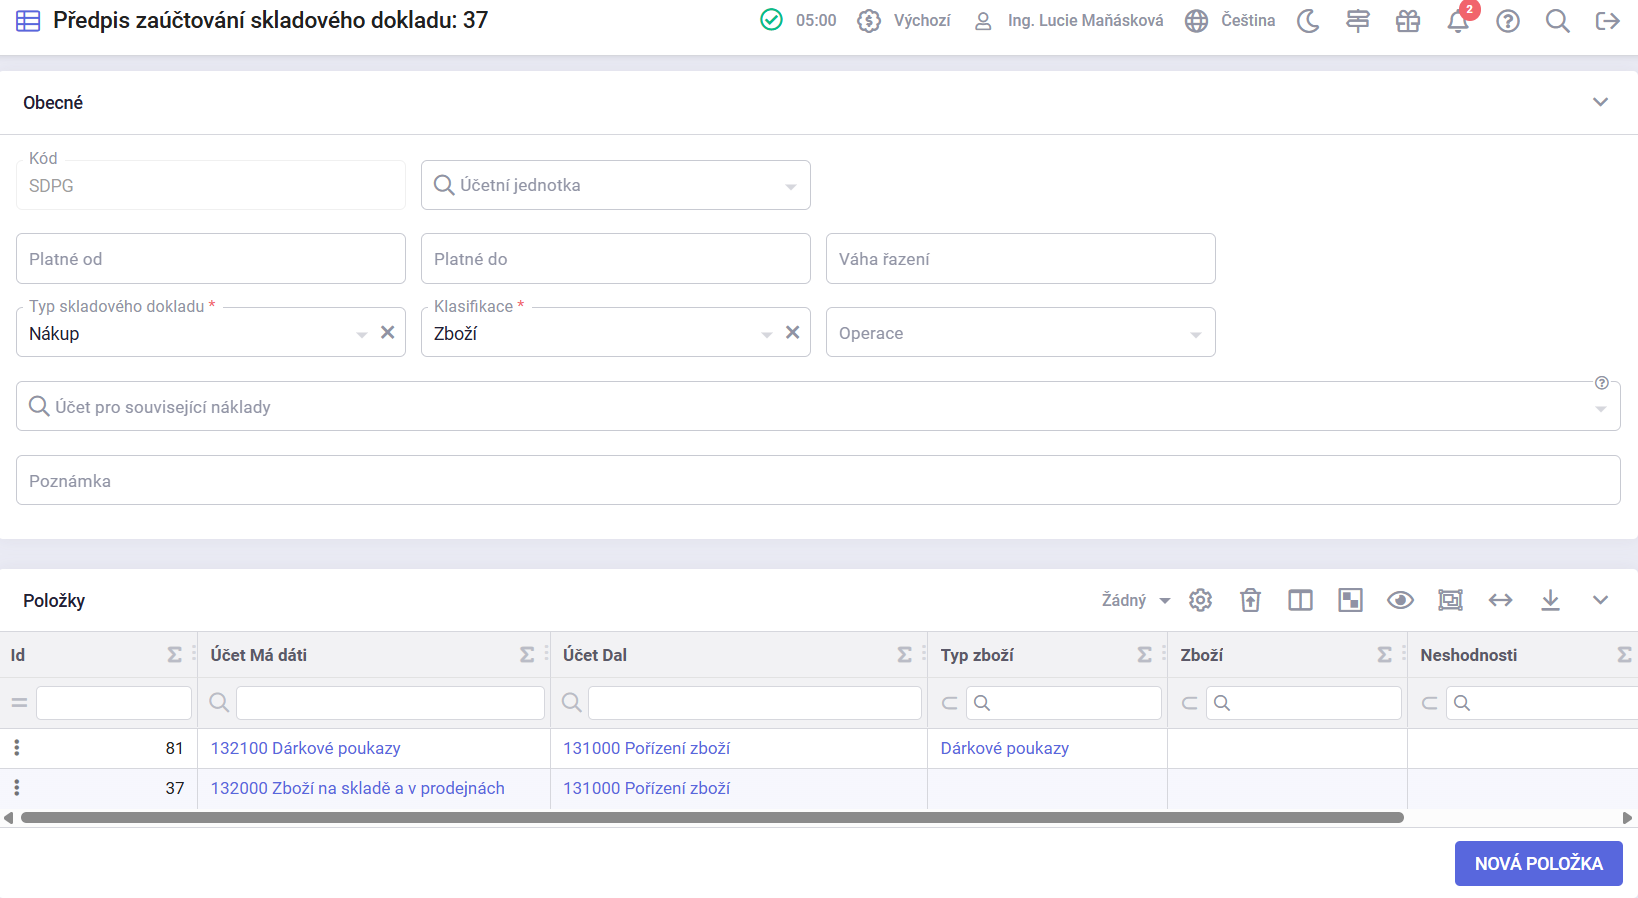Open the help question mark icon

point(1508,21)
